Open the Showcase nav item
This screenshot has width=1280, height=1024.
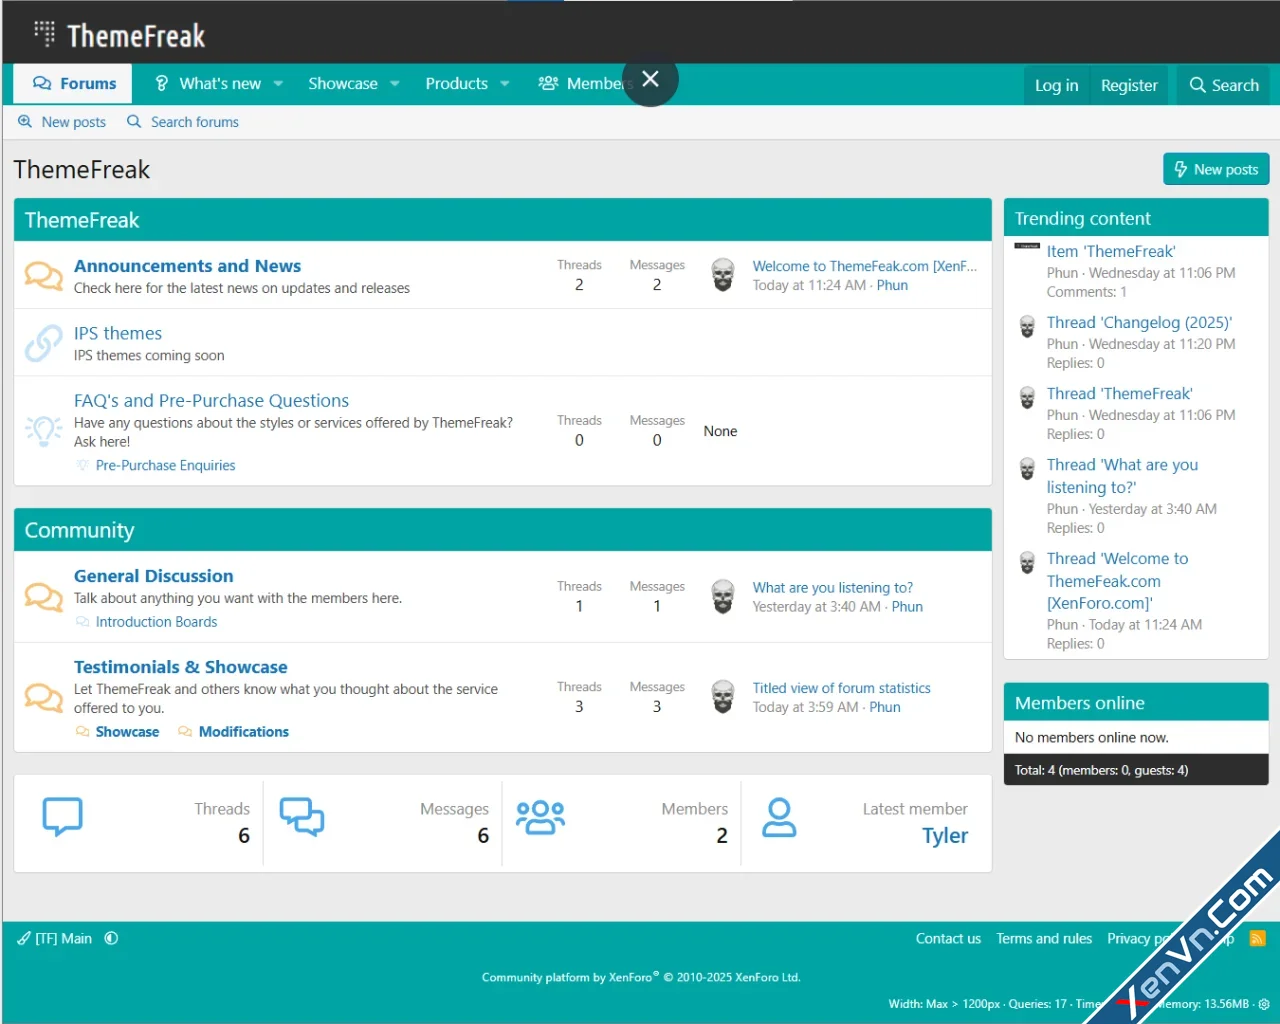343,84
